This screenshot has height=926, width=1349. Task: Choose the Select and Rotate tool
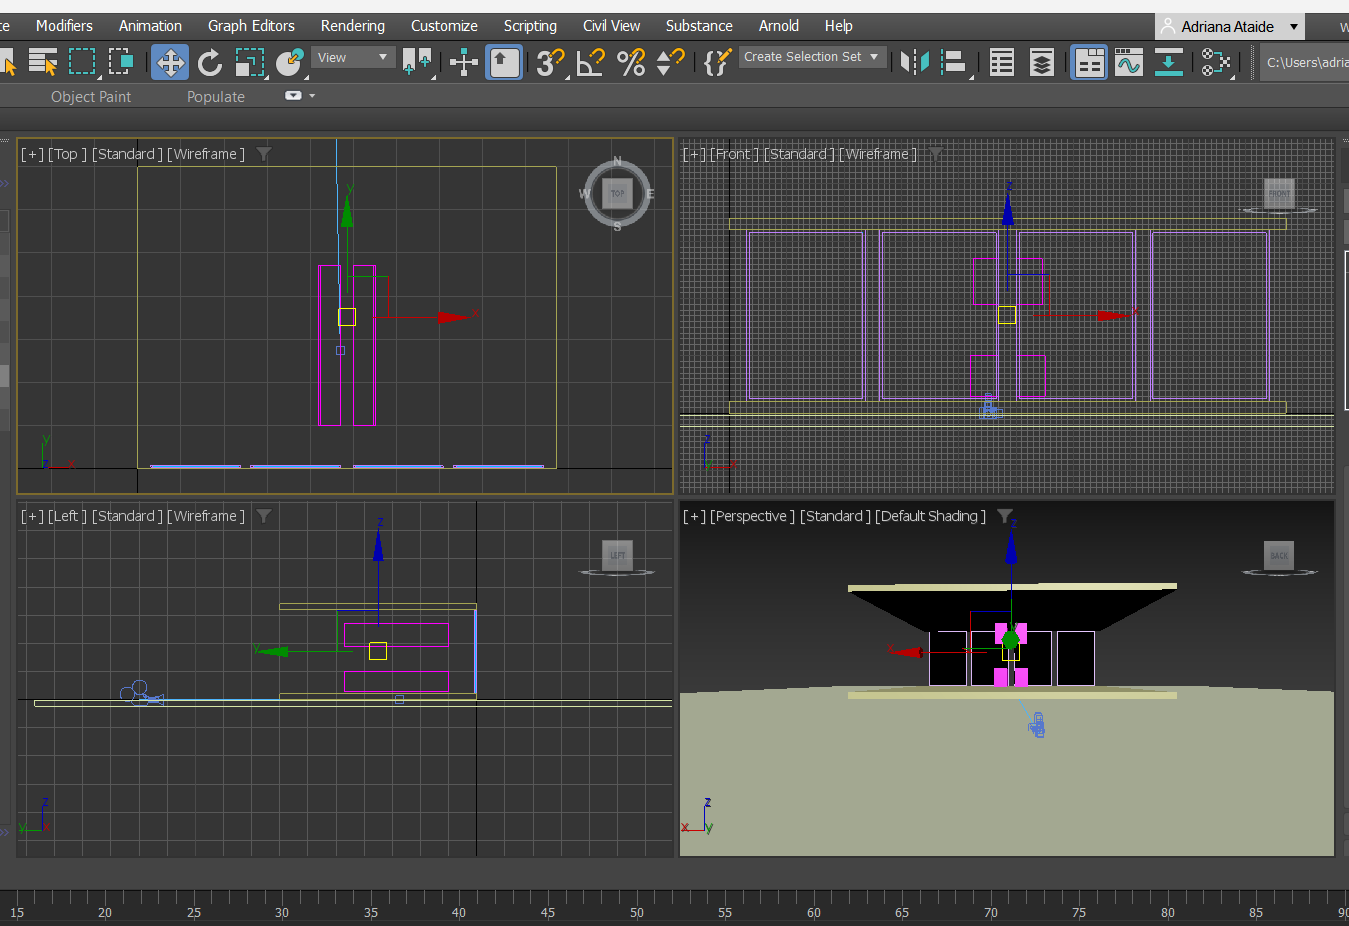210,63
